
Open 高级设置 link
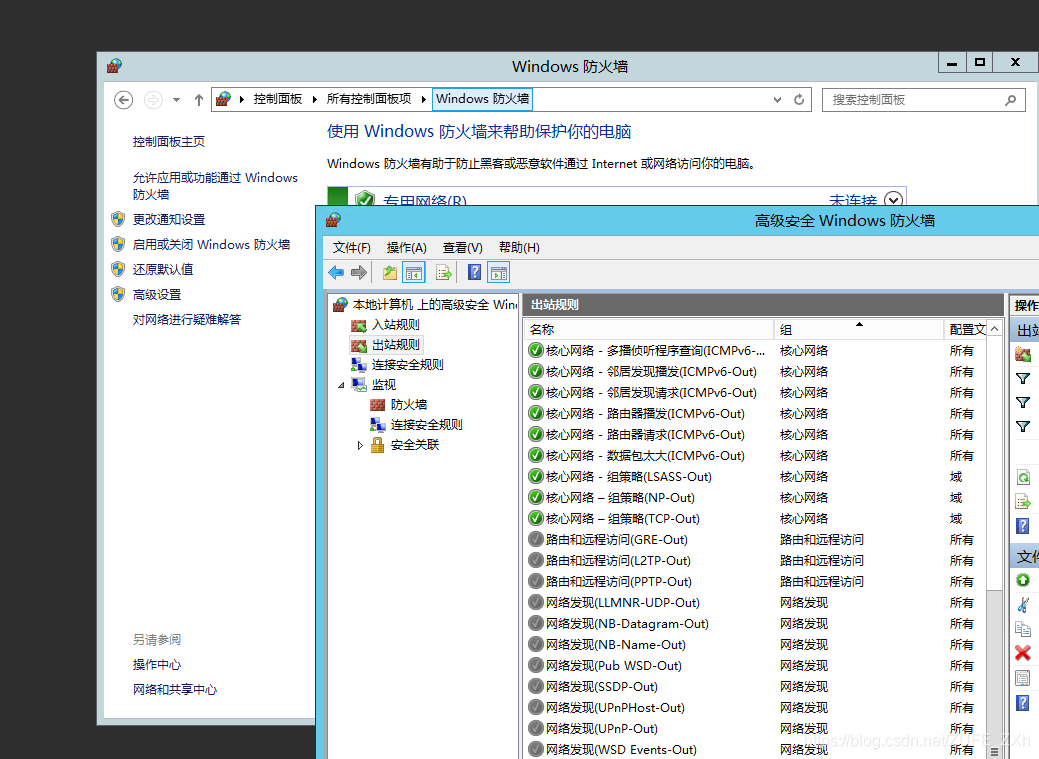[156, 294]
